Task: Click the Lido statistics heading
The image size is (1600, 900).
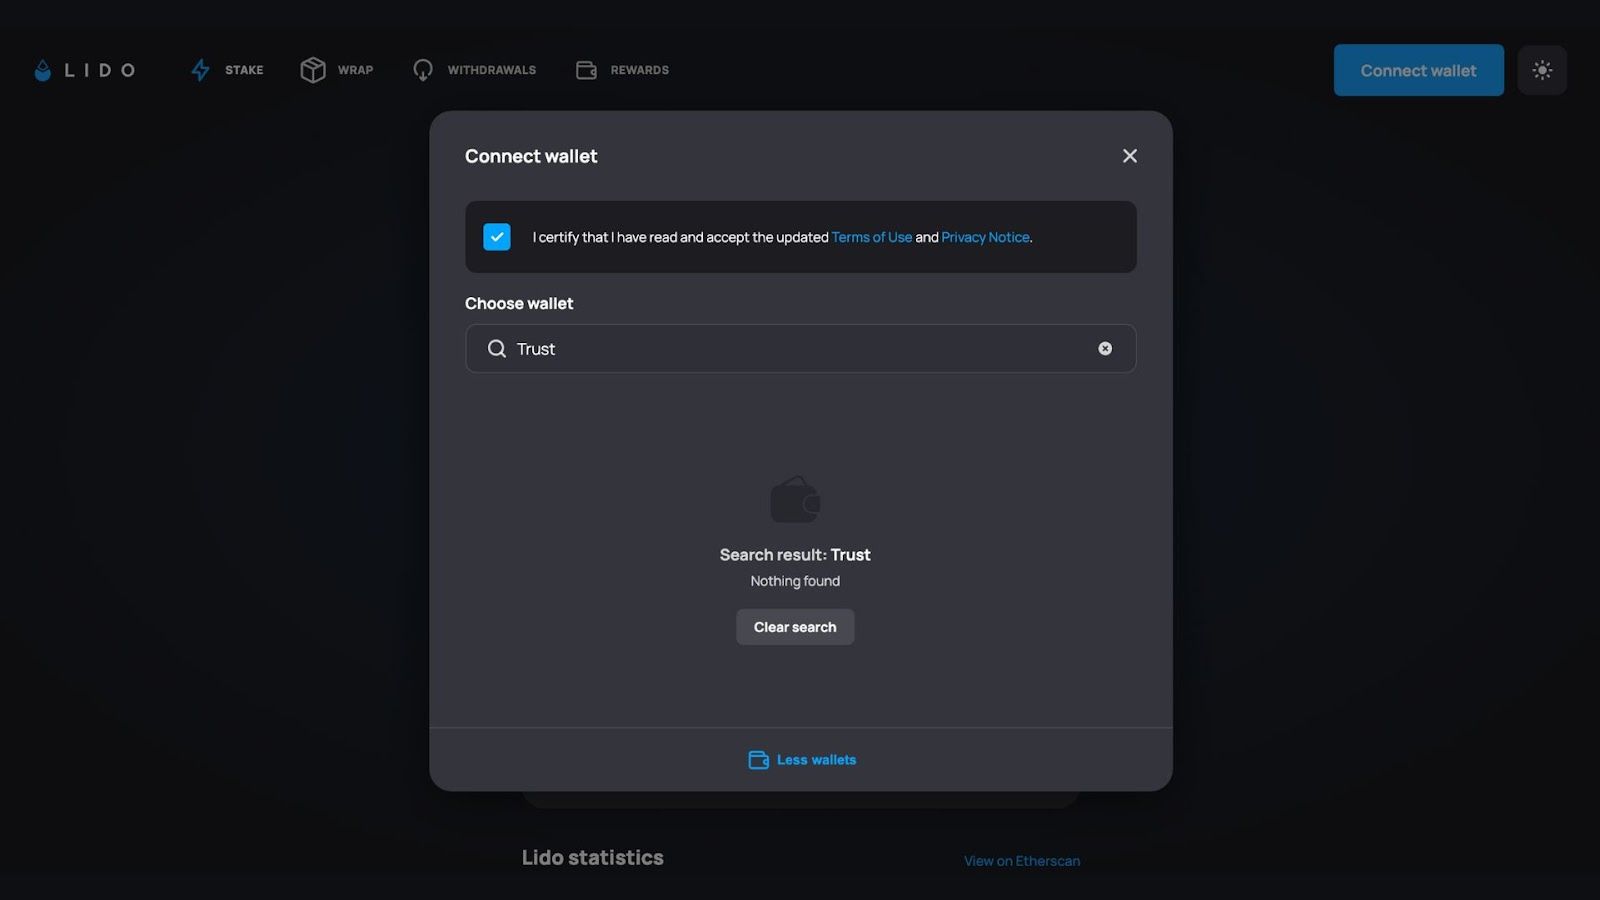Action: click(x=593, y=858)
